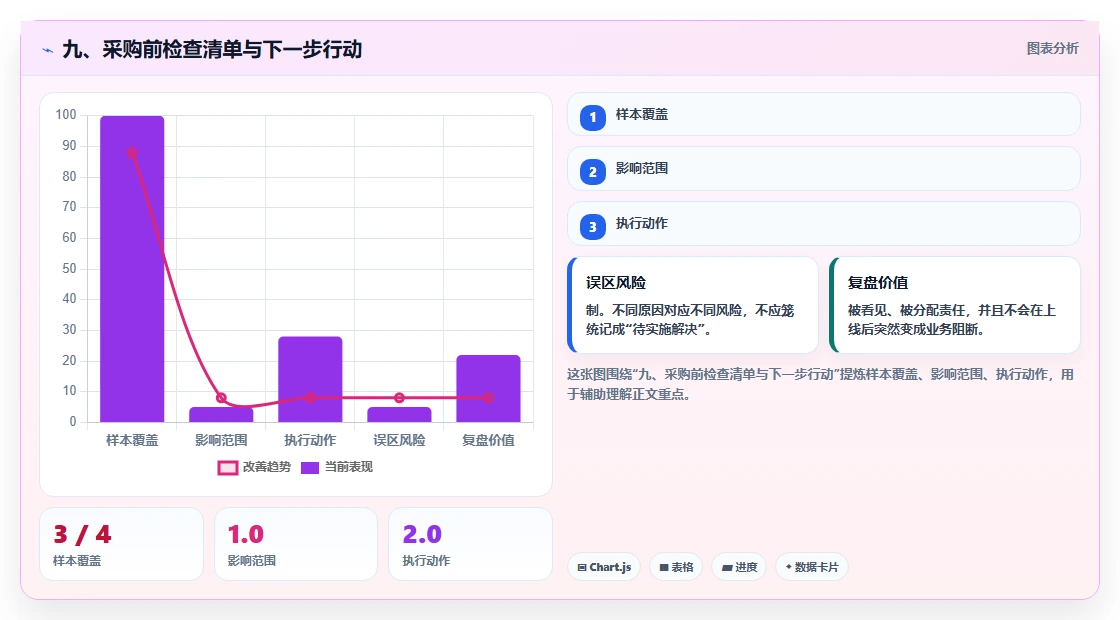
Task: Click the 2.0 执行动作 stat card
Action: (471, 544)
